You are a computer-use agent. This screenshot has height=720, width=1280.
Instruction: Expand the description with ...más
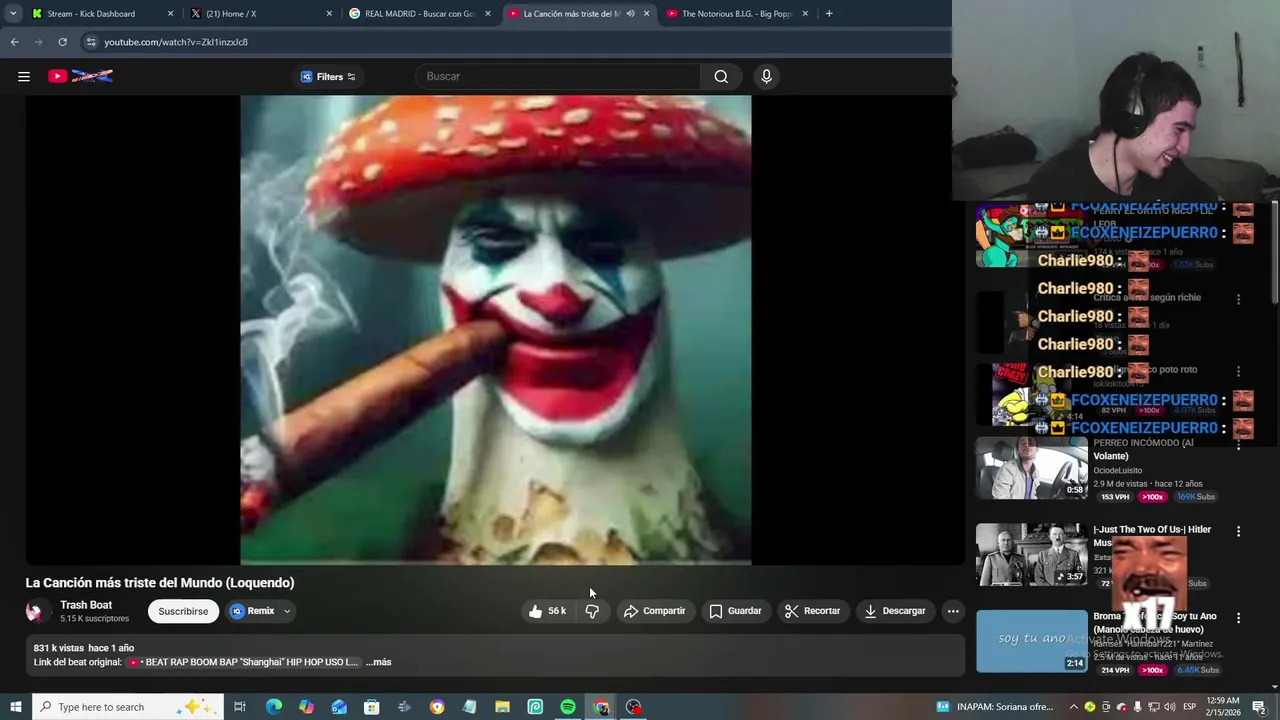pos(378,662)
